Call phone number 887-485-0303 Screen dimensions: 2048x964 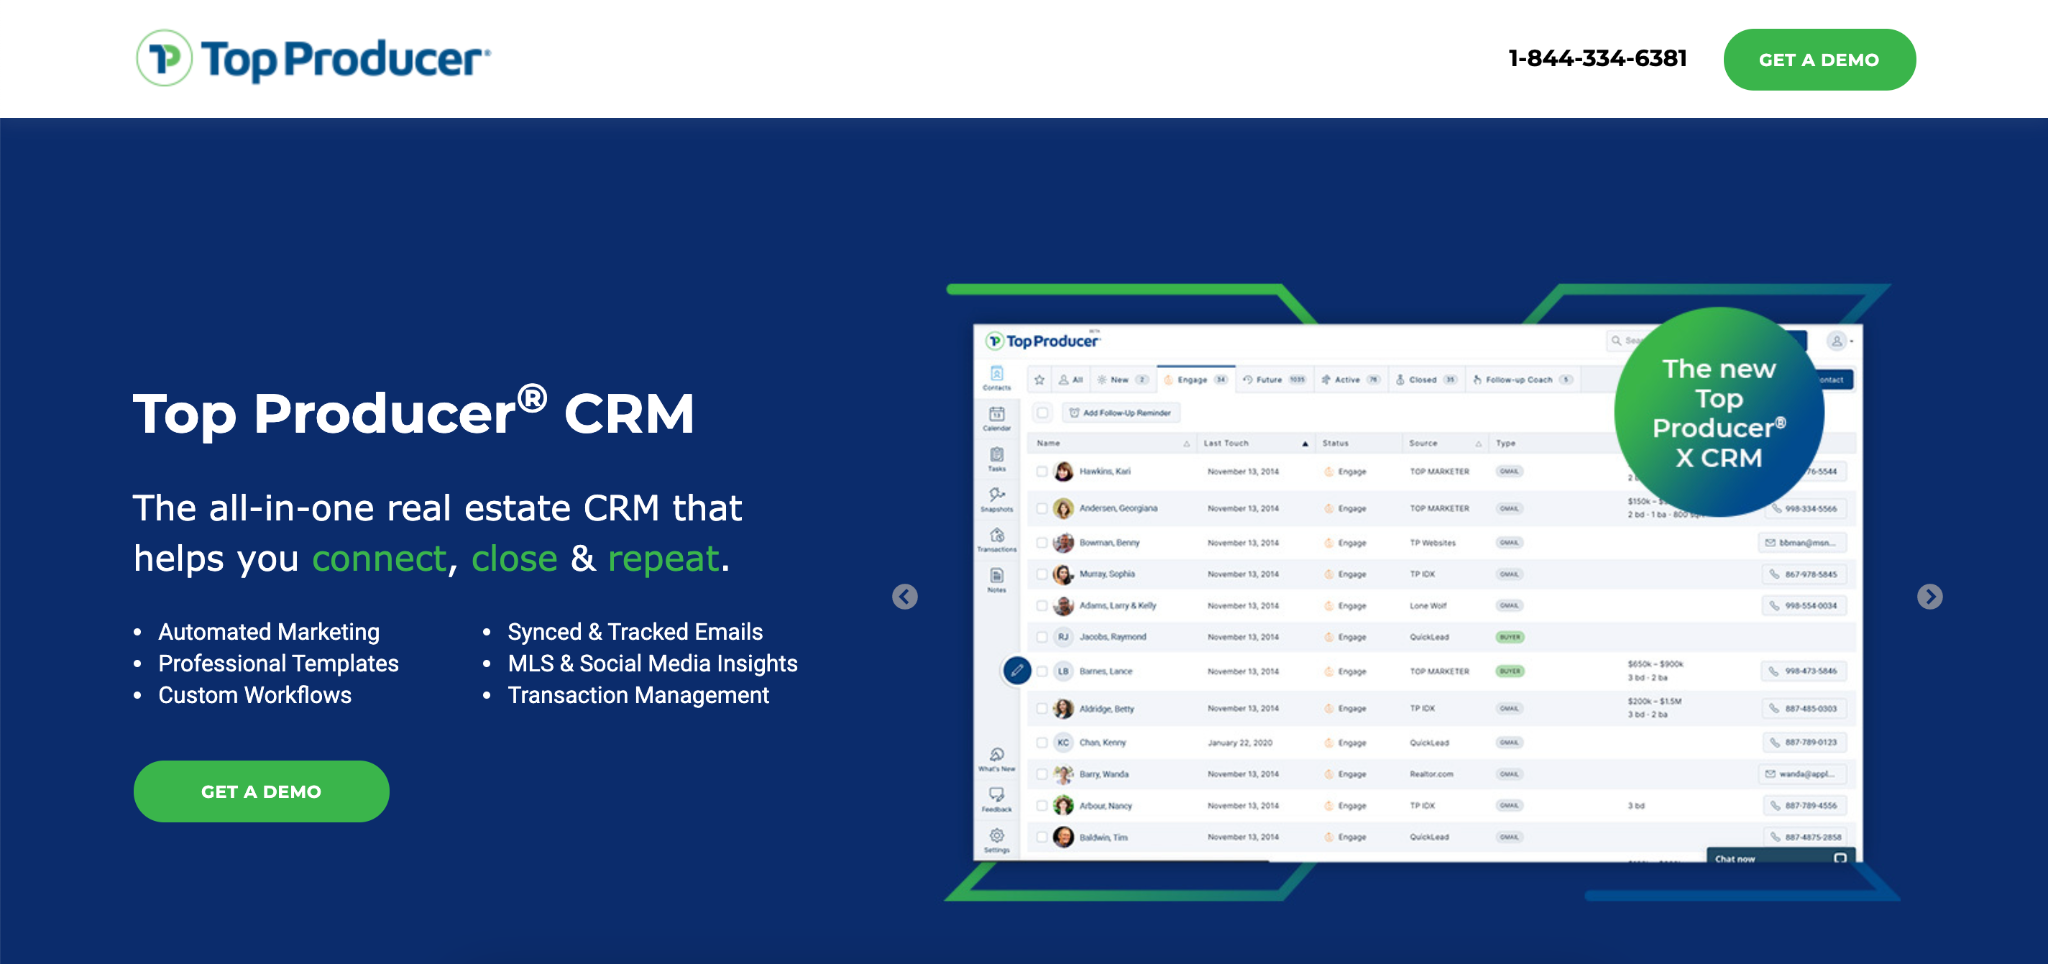pos(1804,709)
